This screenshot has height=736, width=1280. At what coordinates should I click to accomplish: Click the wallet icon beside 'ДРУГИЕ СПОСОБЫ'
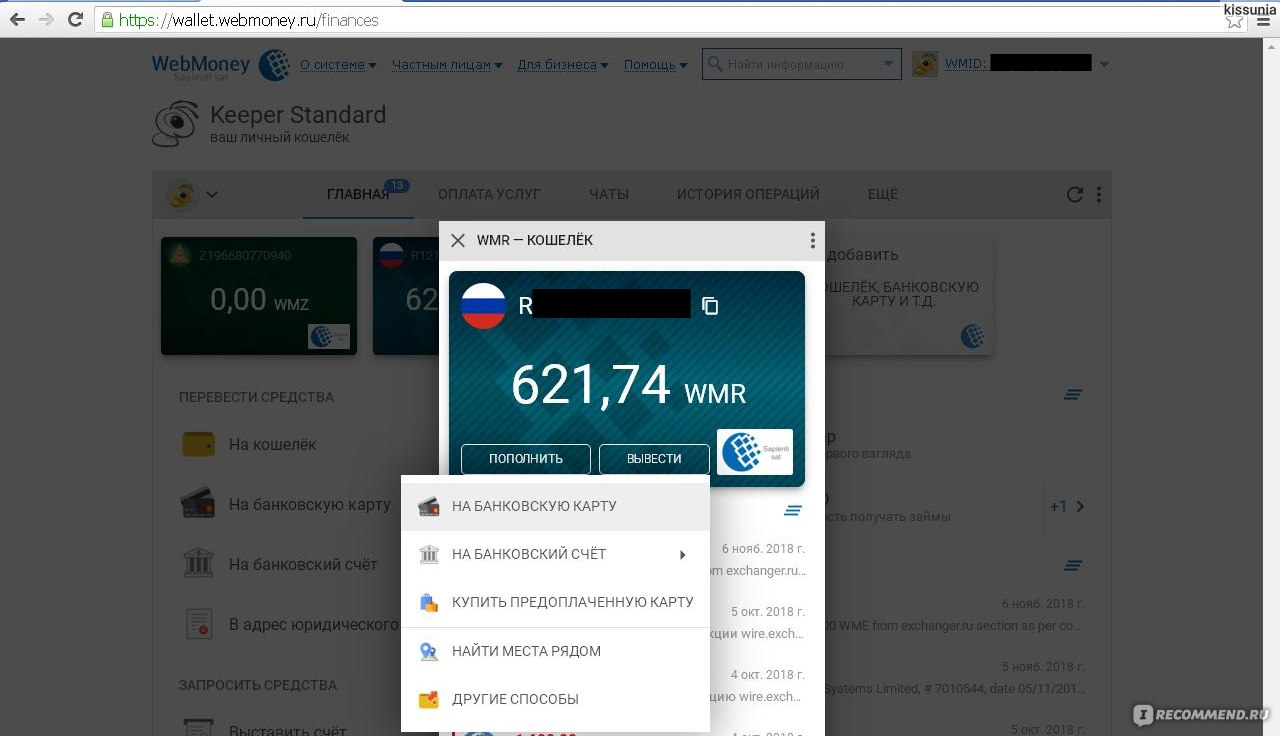(x=429, y=699)
